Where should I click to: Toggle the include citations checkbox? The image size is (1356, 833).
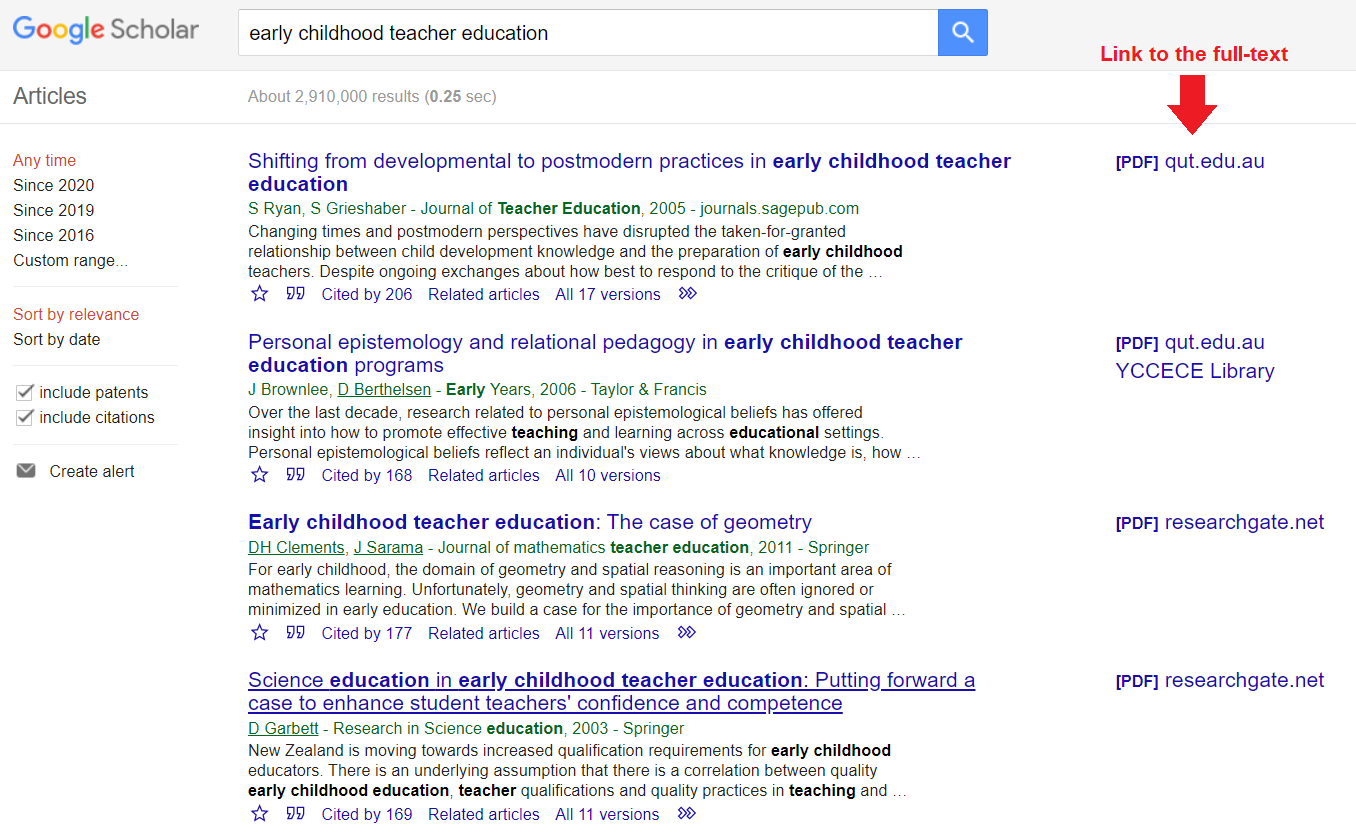pyautogui.click(x=25, y=417)
